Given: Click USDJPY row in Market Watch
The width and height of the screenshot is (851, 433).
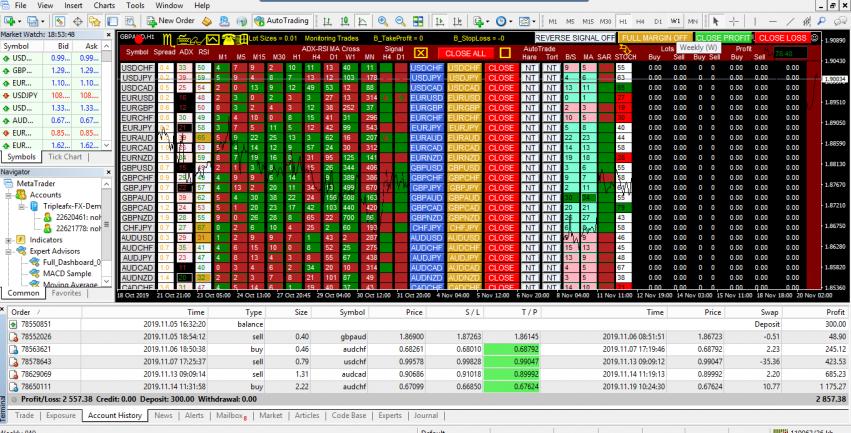Looking at the screenshot, I should pos(52,95).
